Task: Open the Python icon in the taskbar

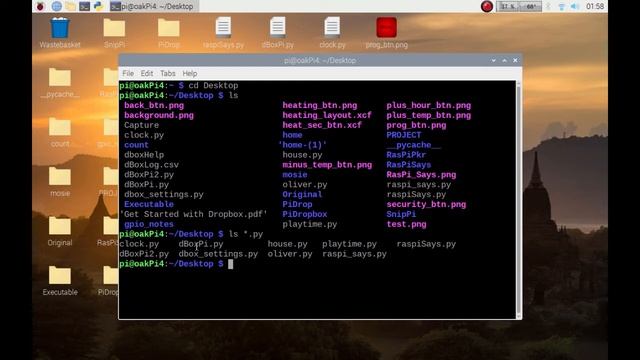Action: tap(98, 6)
